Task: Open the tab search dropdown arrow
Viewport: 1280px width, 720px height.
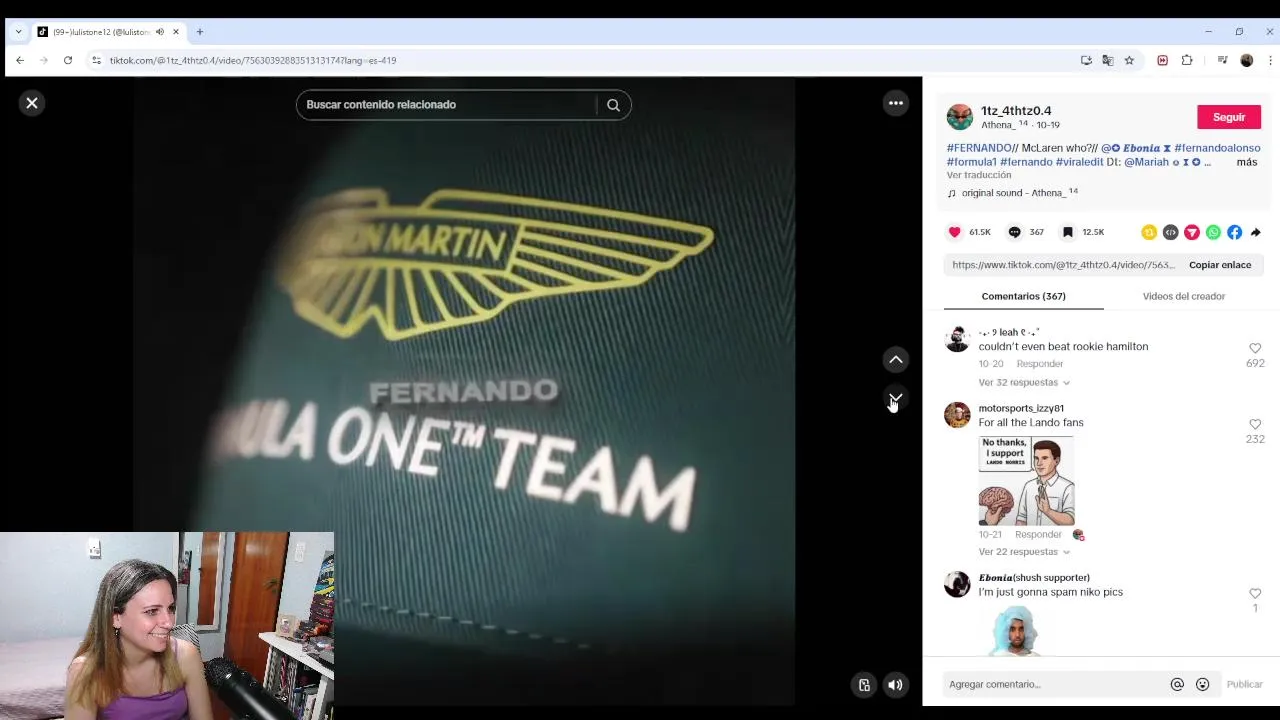Action: point(18,32)
